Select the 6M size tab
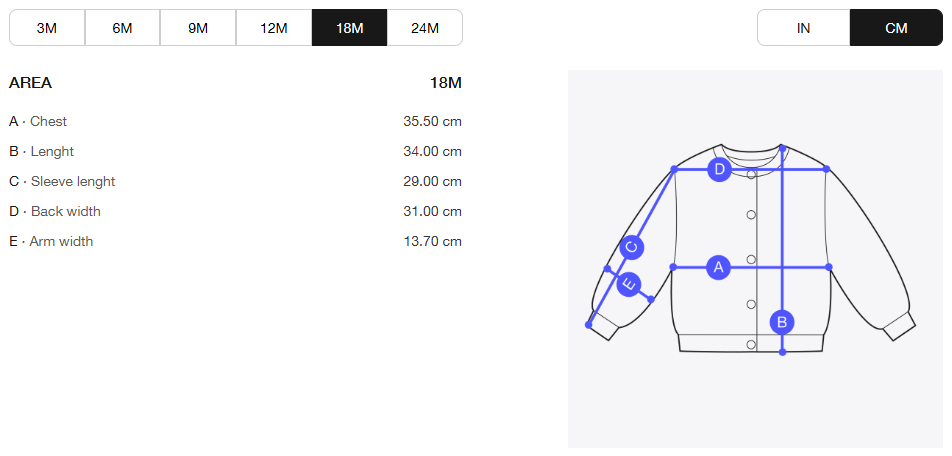Image resolution: width=952 pixels, height=456 pixels. [122, 28]
